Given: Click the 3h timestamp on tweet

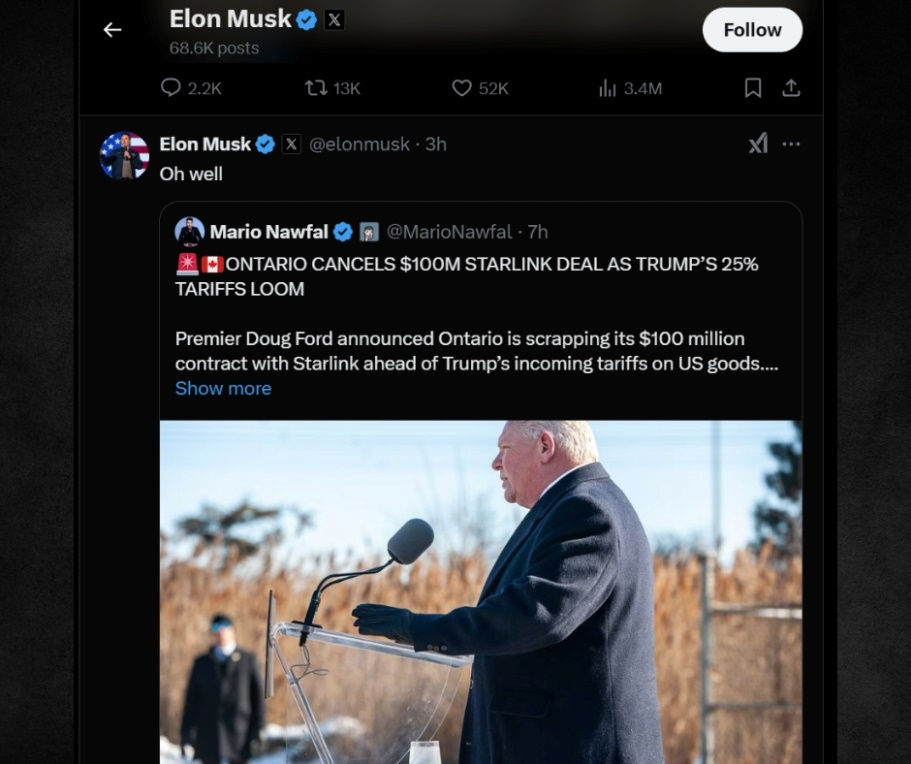Looking at the screenshot, I should tap(436, 144).
